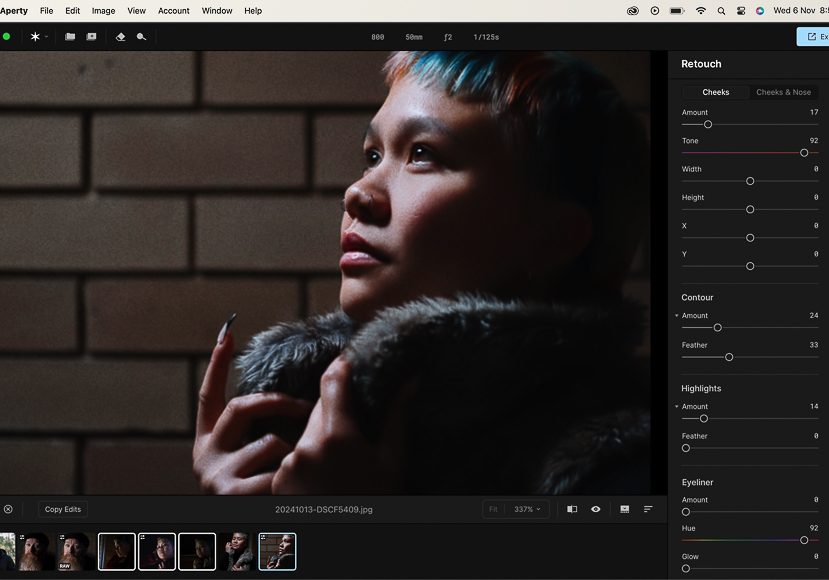Click the image view icon in the bottom bar
Screen dimensions: 829x580
click(x=624, y=509)
